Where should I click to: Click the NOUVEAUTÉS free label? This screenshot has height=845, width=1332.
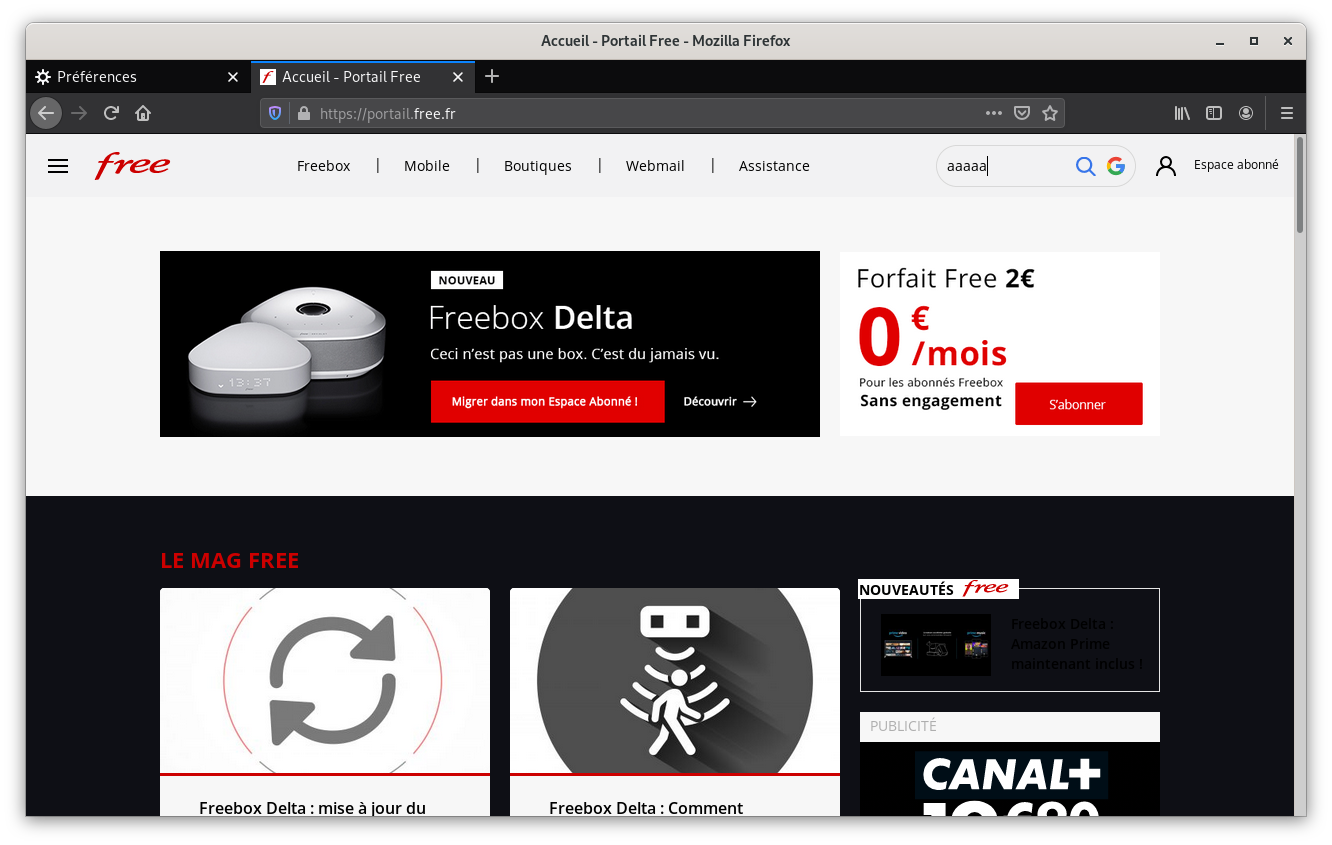click(x=938, y=589)
